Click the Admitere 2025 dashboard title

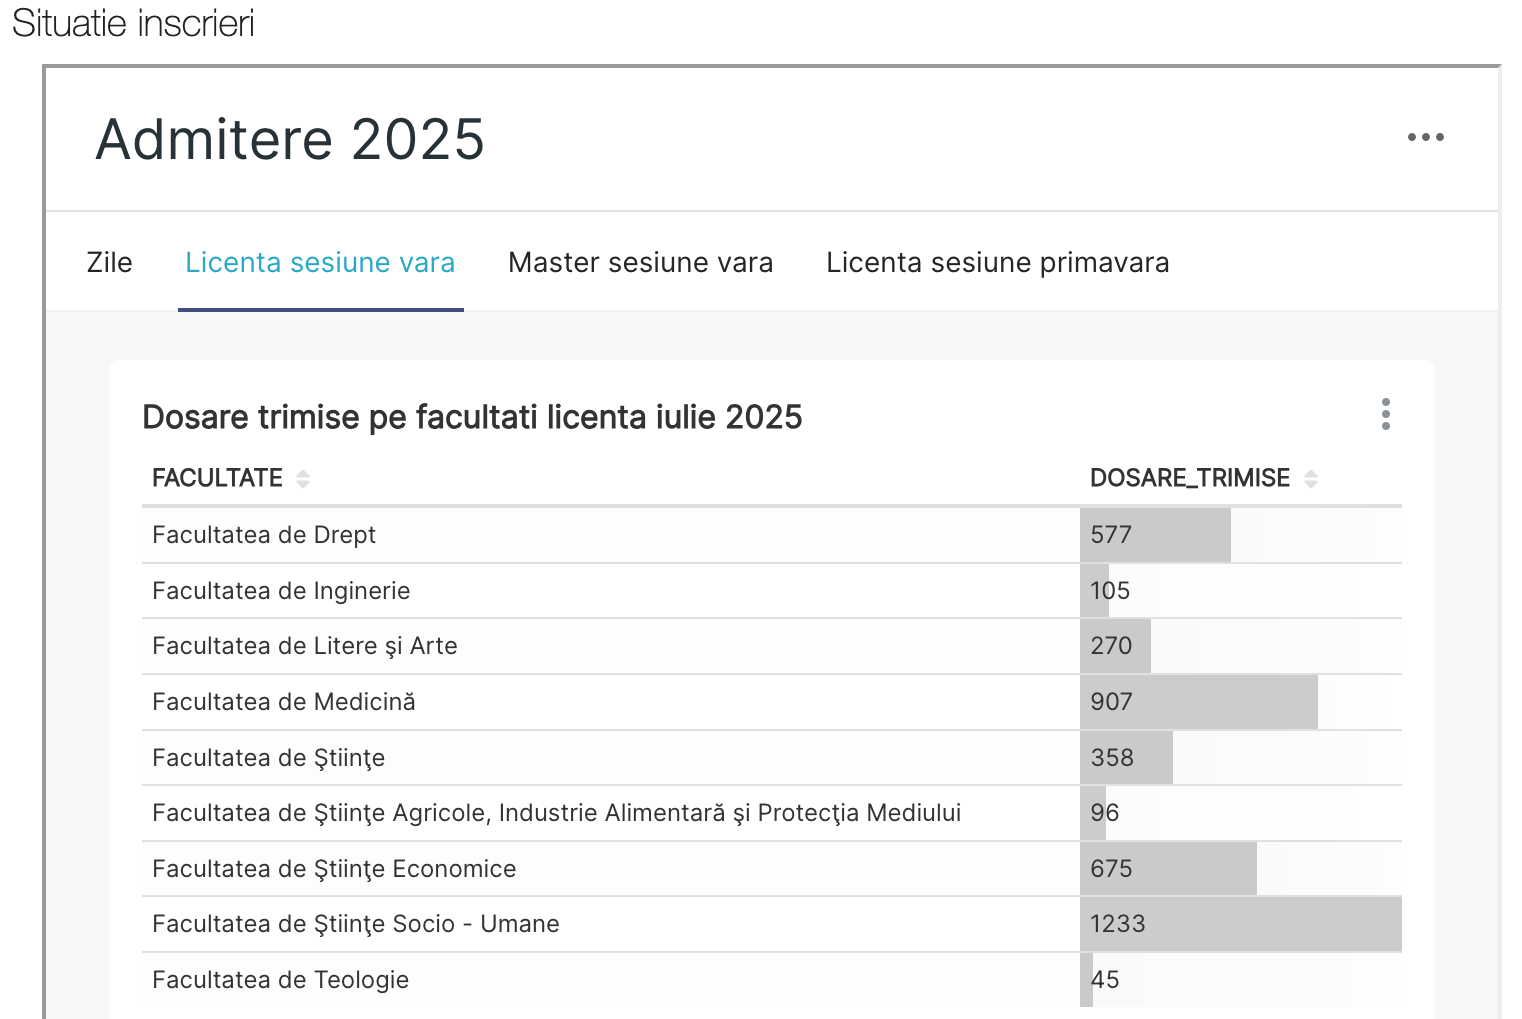290,139
